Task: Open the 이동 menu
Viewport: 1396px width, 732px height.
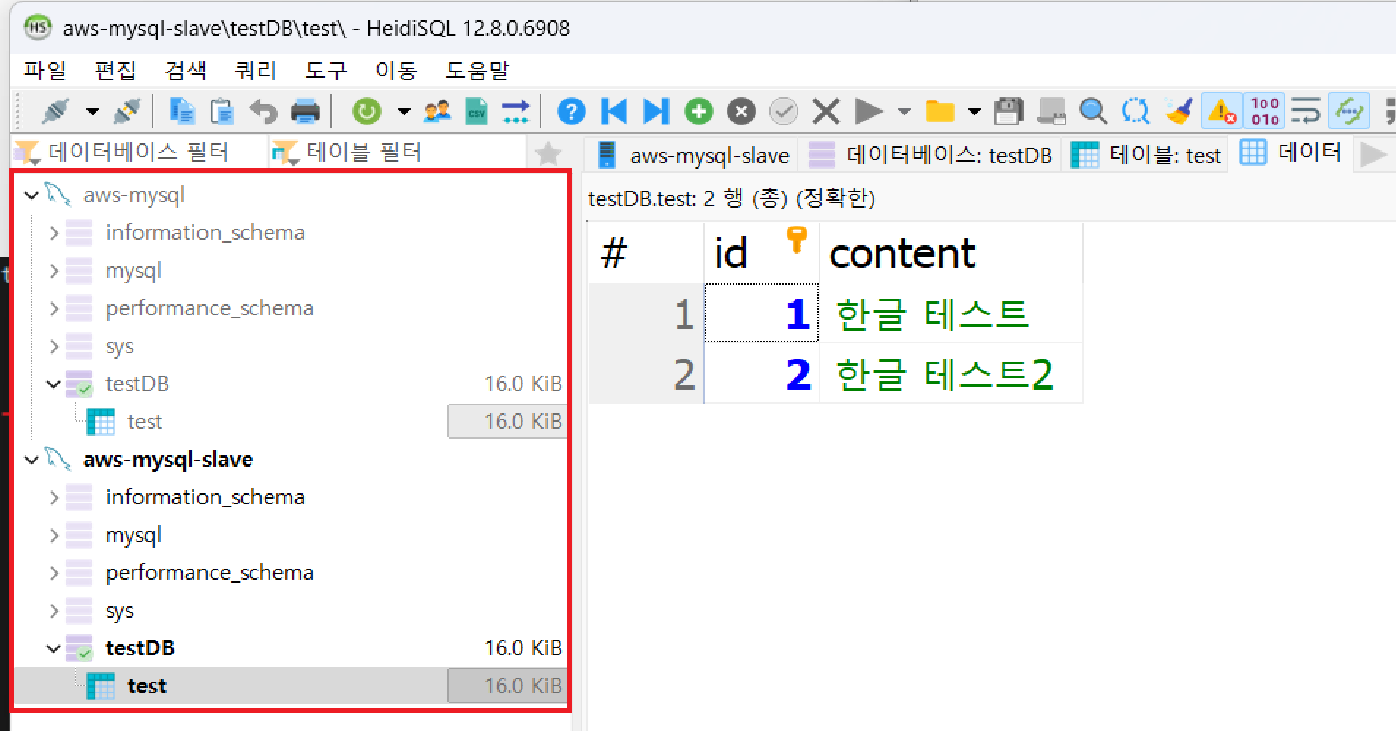Action: tap(395, 70)
